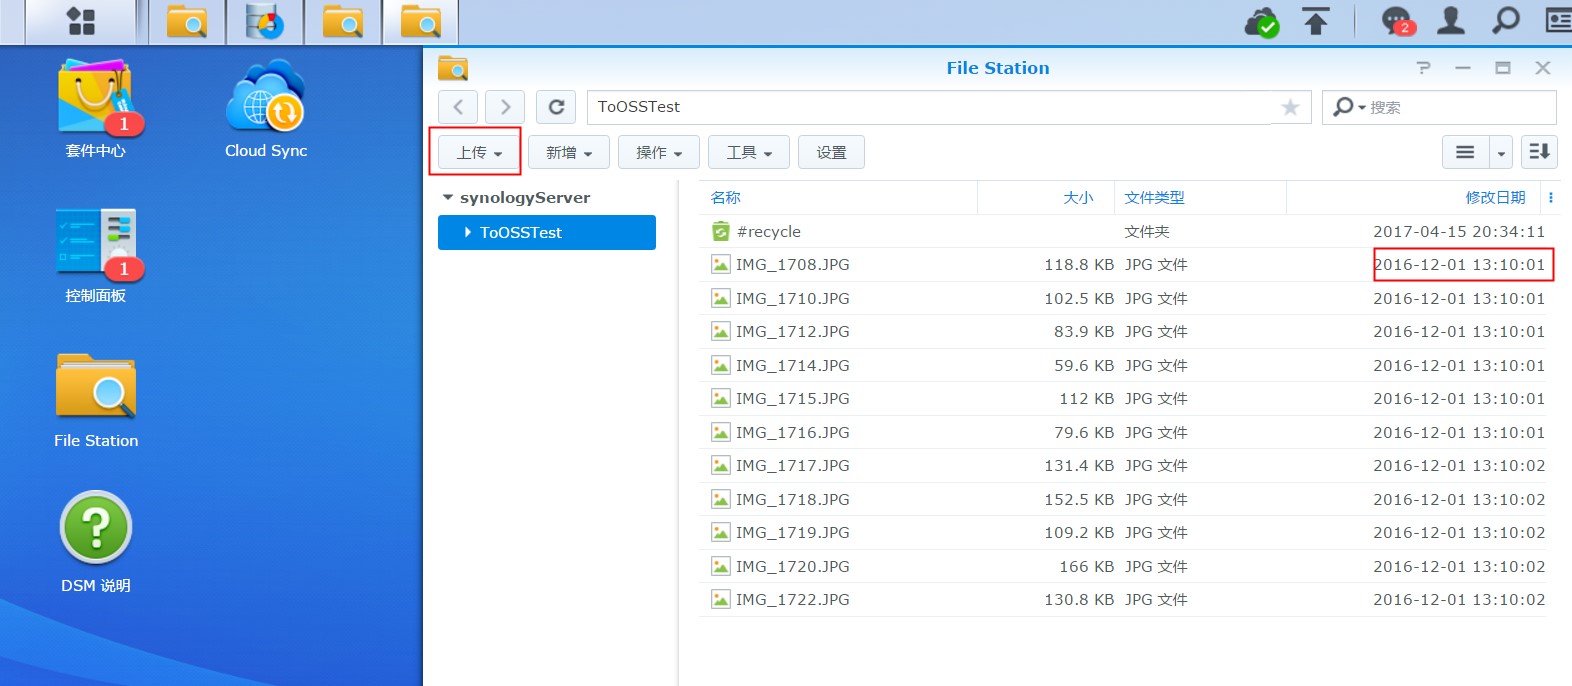Image resolution: width=1572 pixels, height=686 pixels.
Task: Click the File Station window title
Action: (998, 68)
